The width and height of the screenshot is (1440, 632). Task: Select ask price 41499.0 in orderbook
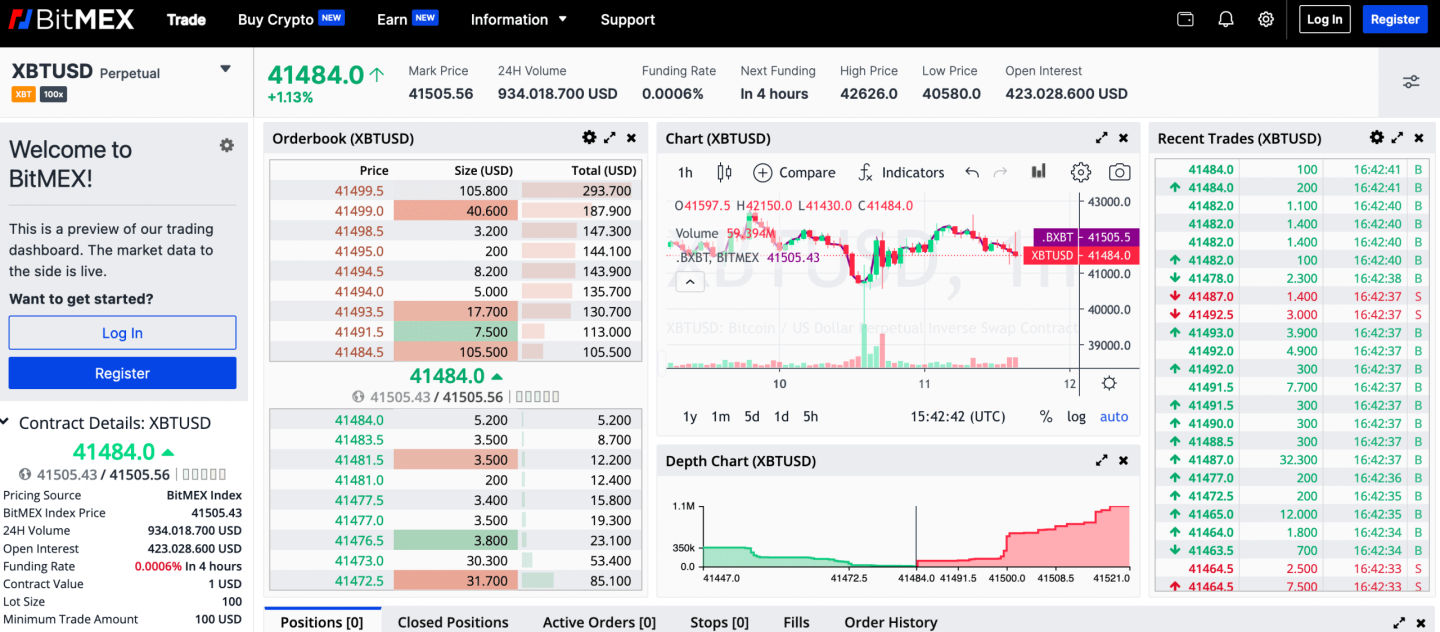coord(359,211)
